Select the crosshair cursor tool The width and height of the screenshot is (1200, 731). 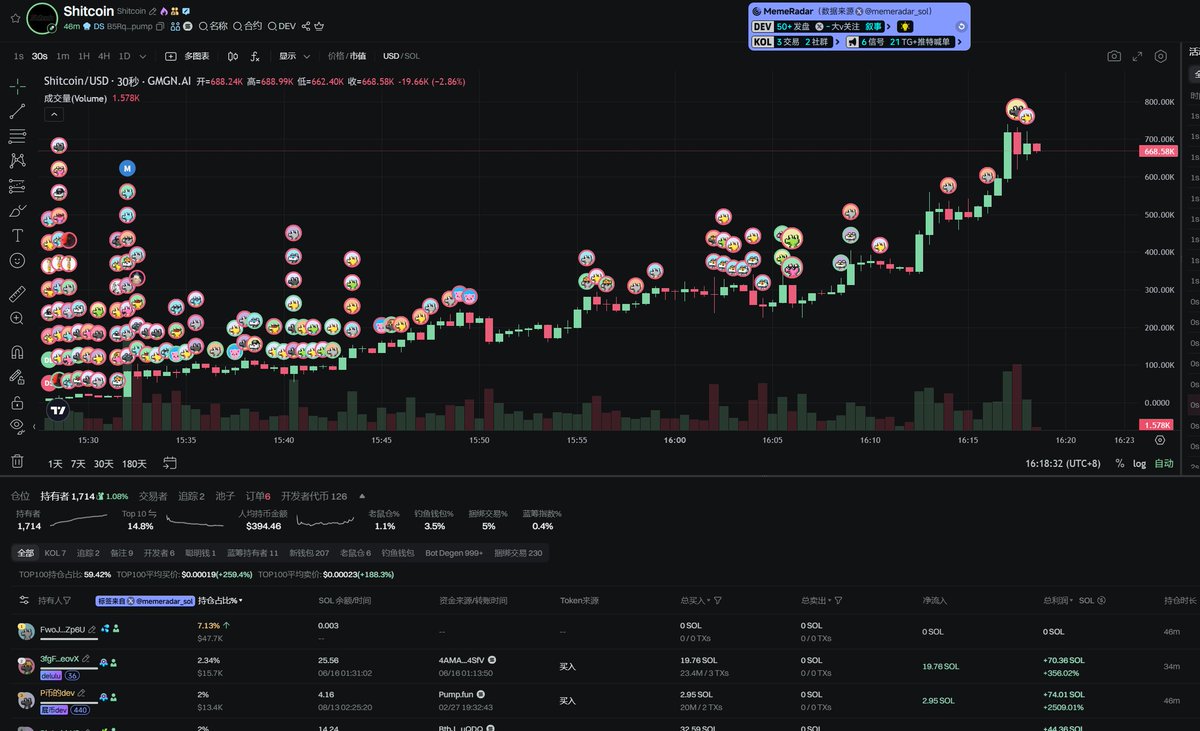tap(17, 86)
